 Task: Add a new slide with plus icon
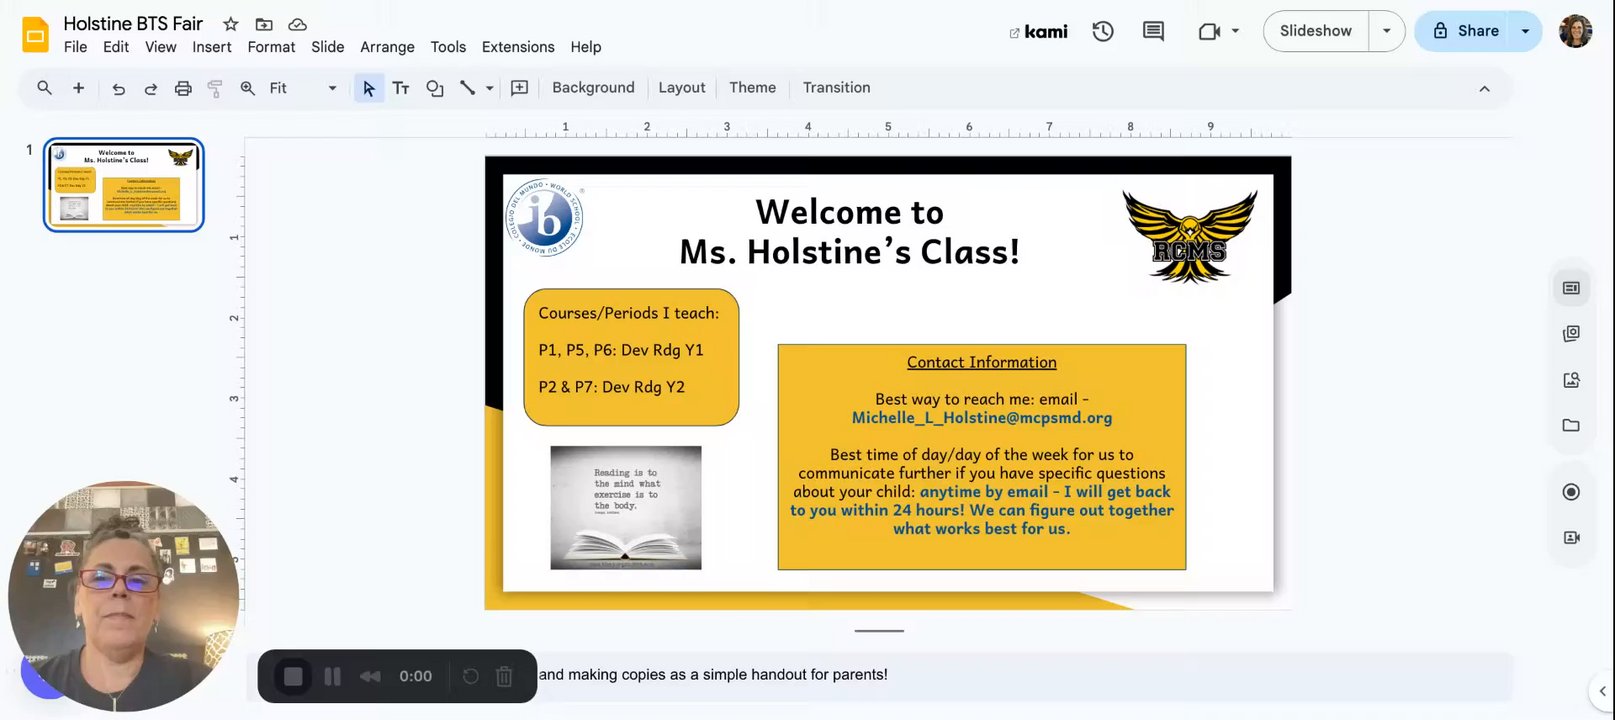point(78,88)
